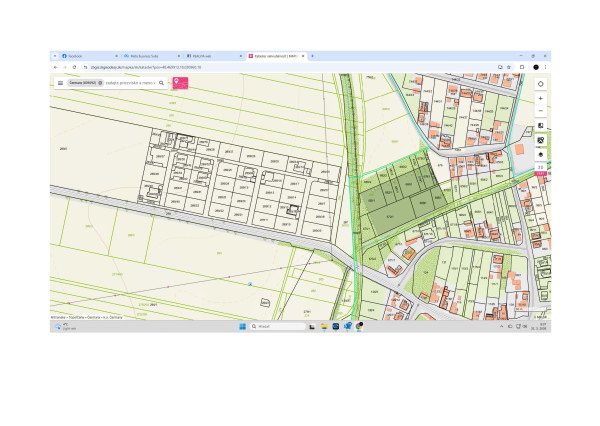Zoom in the map with plus button

click(540, 99)
